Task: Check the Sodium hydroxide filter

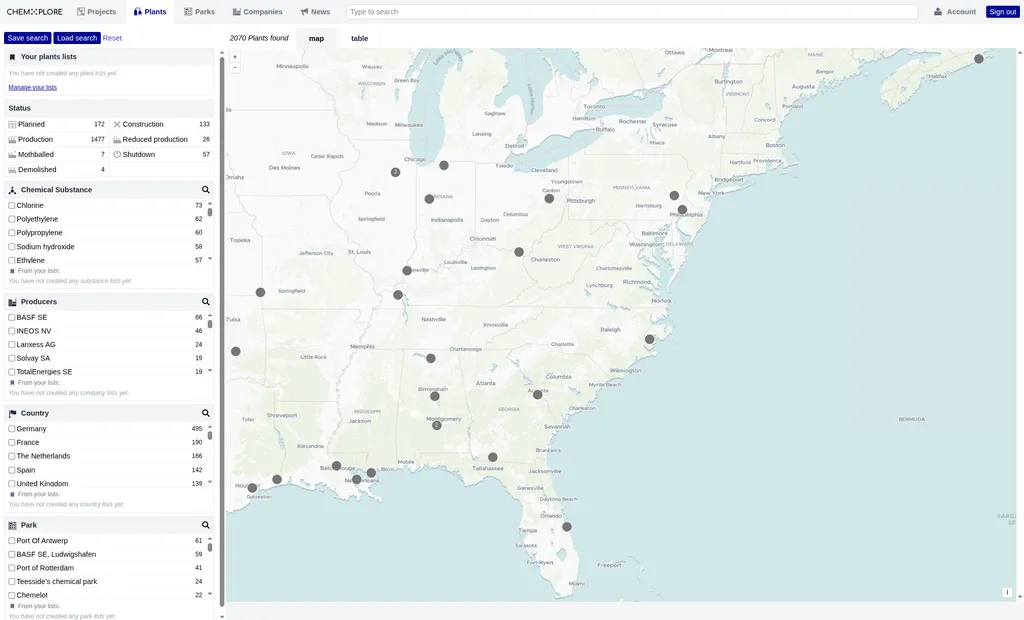Action: (x=12, y=246)
